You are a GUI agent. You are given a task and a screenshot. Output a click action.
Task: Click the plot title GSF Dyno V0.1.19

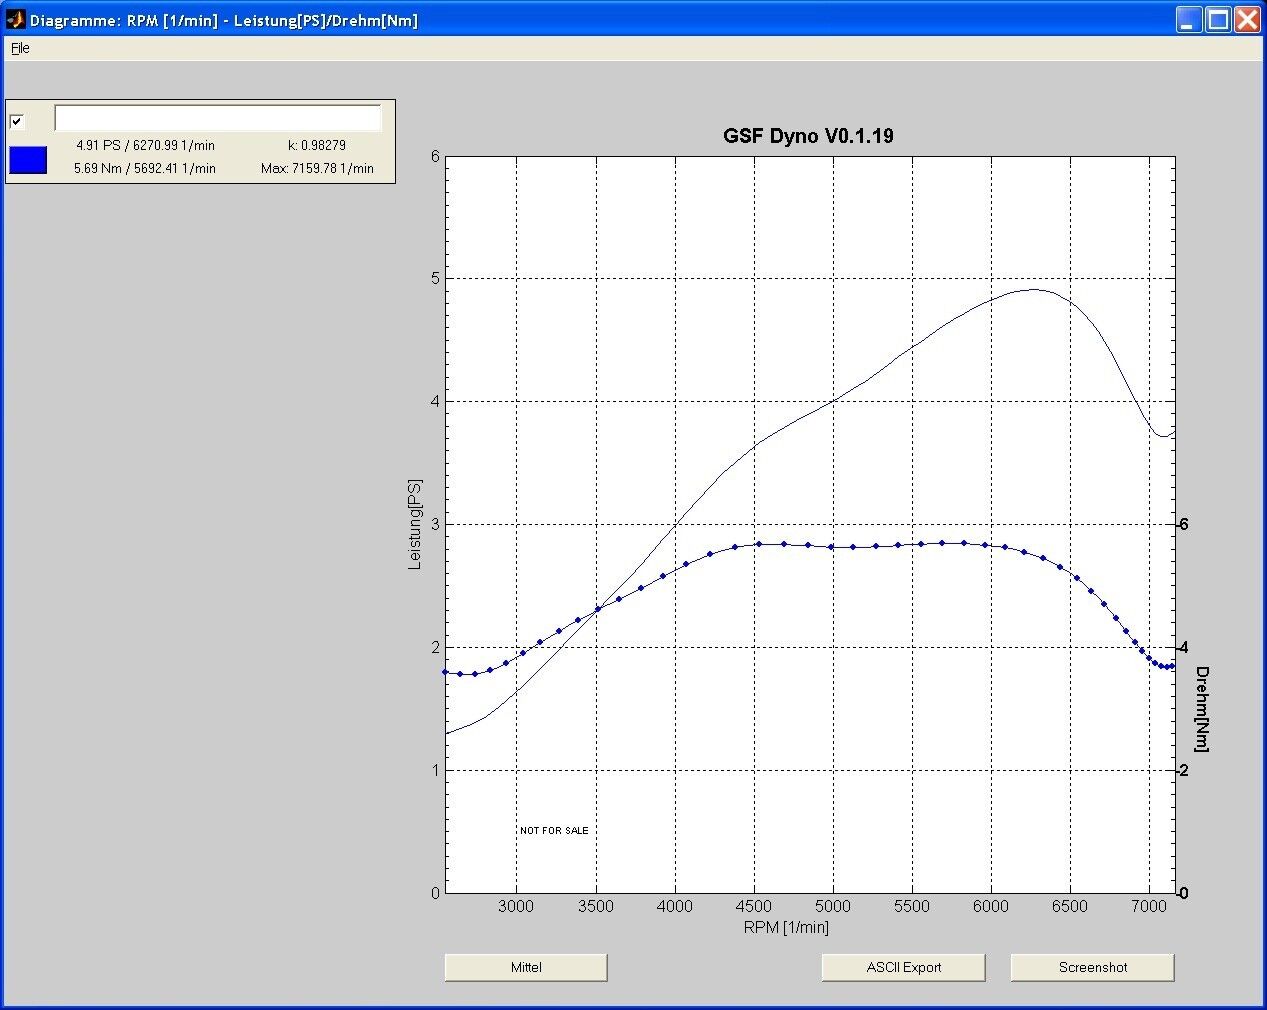(x=808, y=136)
